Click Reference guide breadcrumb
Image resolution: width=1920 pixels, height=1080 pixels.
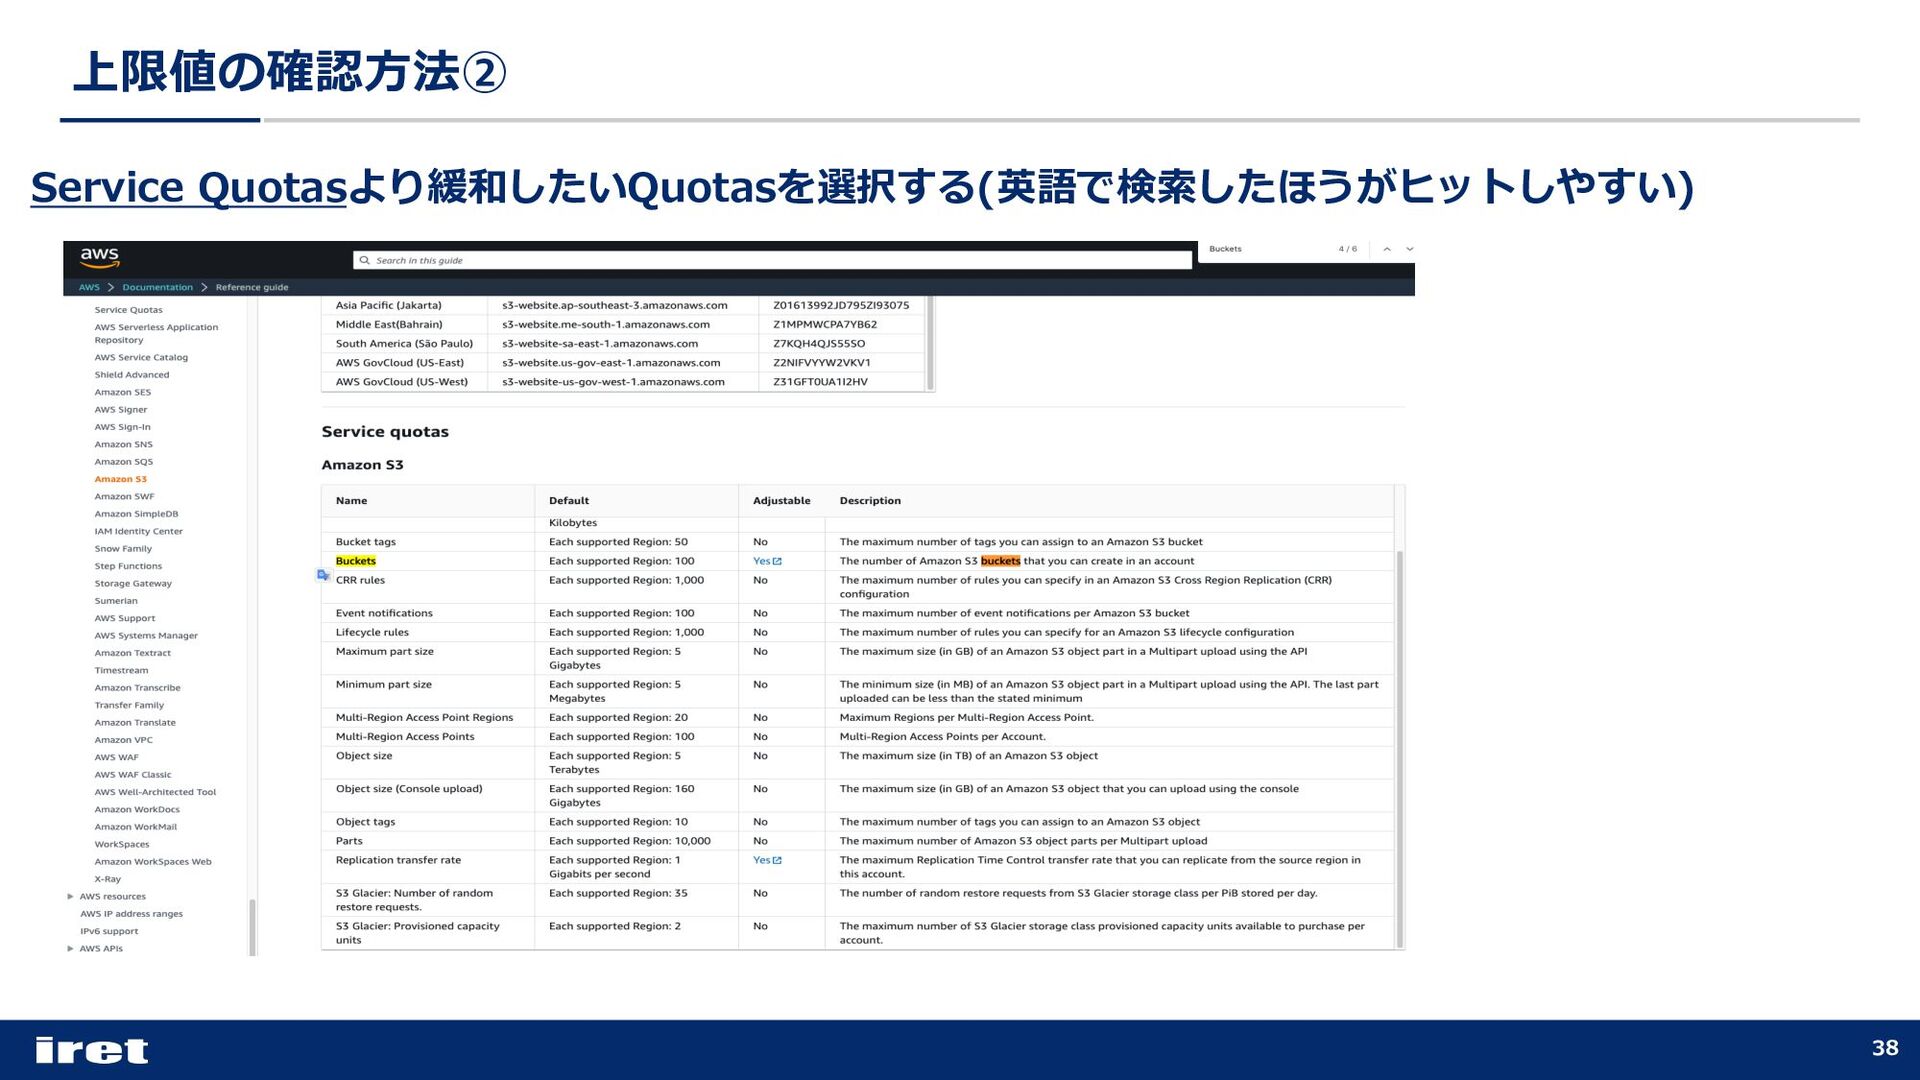252,287
